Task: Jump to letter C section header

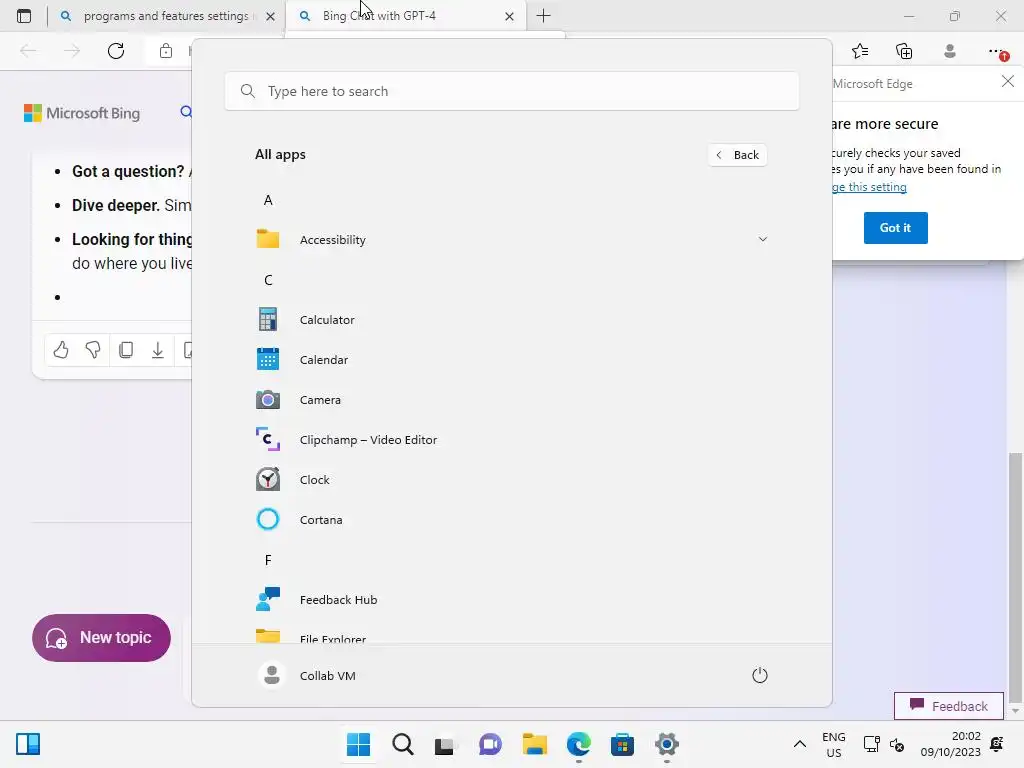Action: pos(268,280)
